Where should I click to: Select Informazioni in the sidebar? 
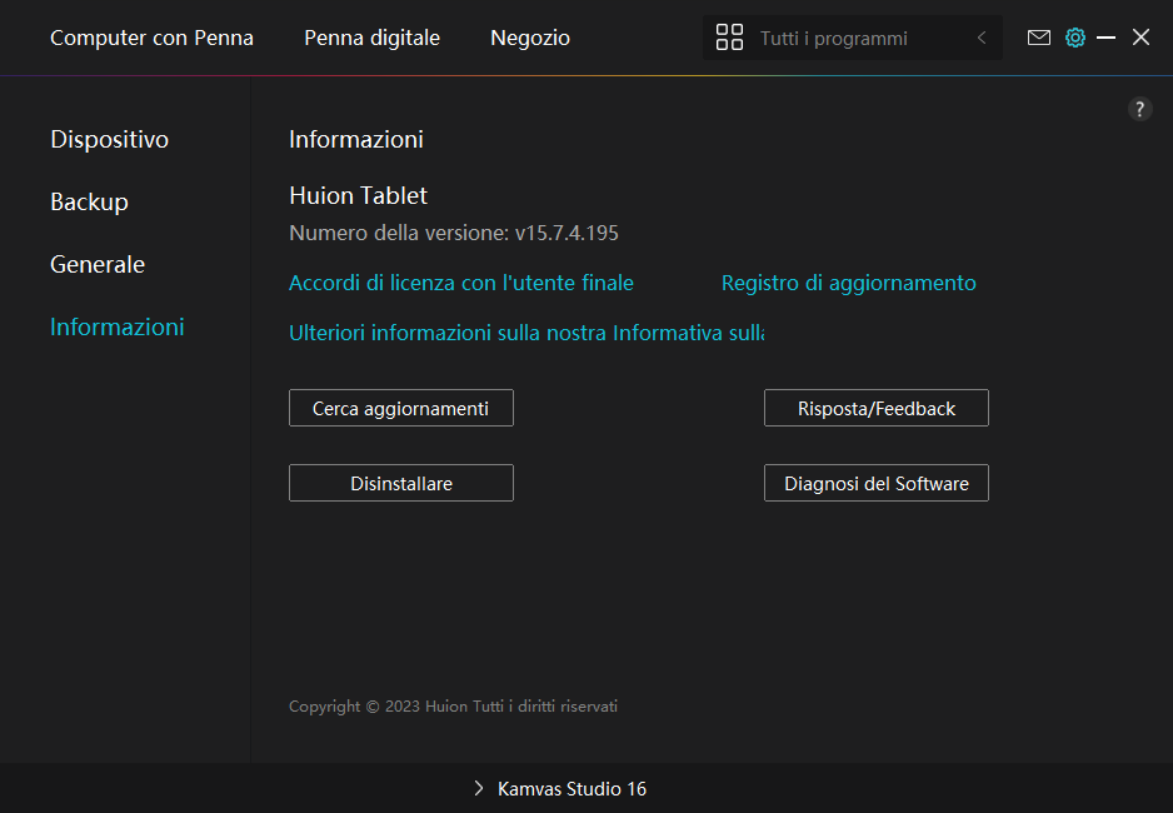tap(117, 327)
